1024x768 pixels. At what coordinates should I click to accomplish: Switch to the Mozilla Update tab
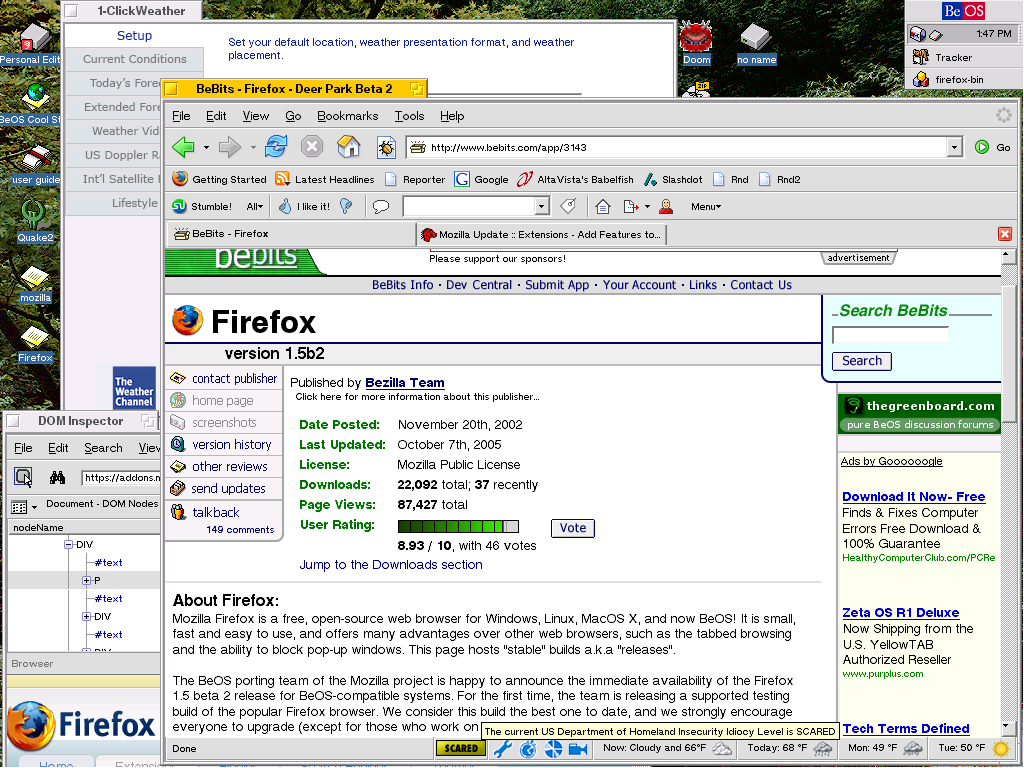click(540, 234)
